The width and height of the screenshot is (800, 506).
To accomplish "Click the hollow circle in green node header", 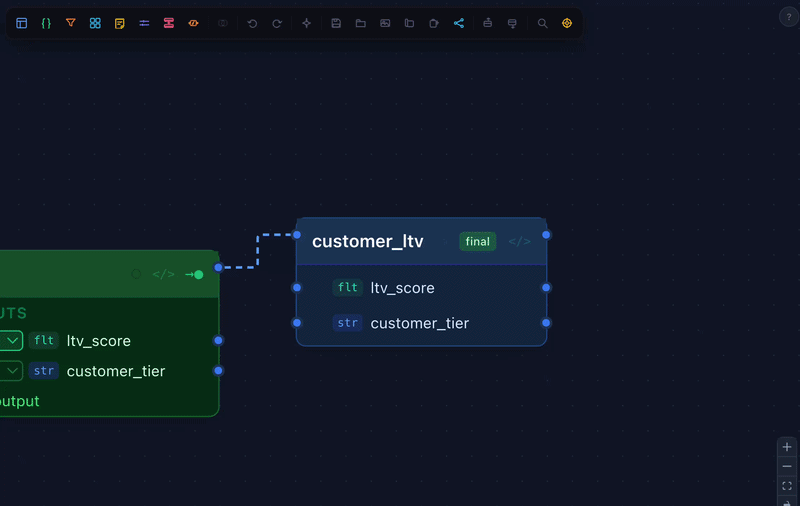I will (136, 274).
